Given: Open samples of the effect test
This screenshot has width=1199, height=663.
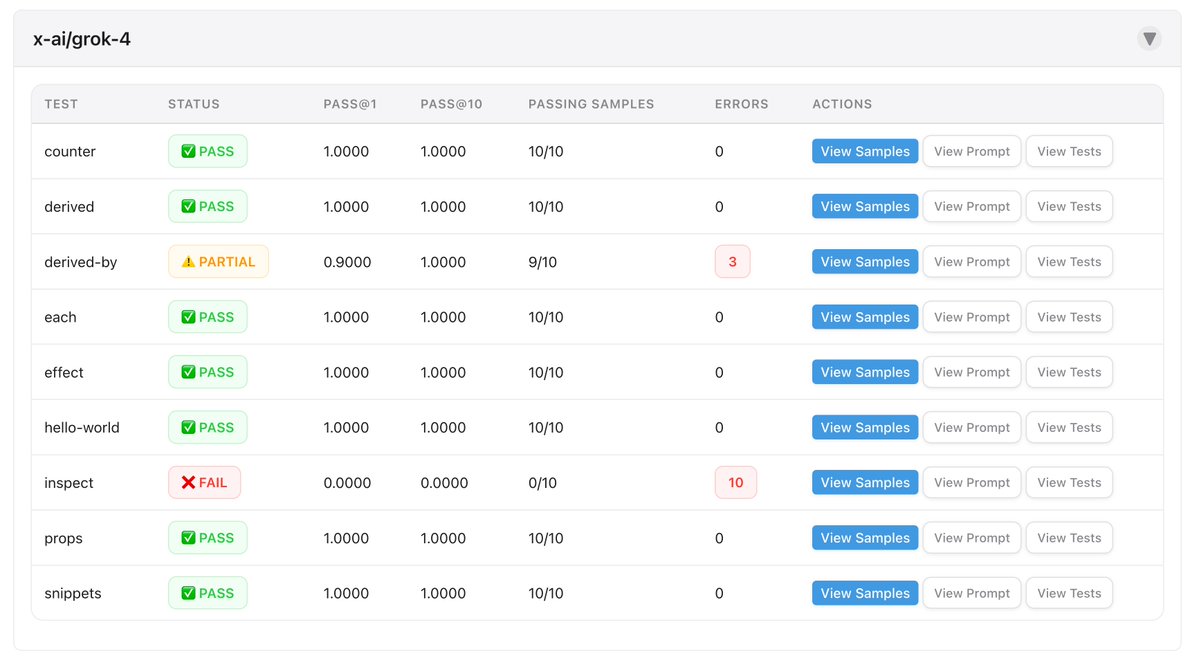Looking at the screenshot, I should pos(865,372).
